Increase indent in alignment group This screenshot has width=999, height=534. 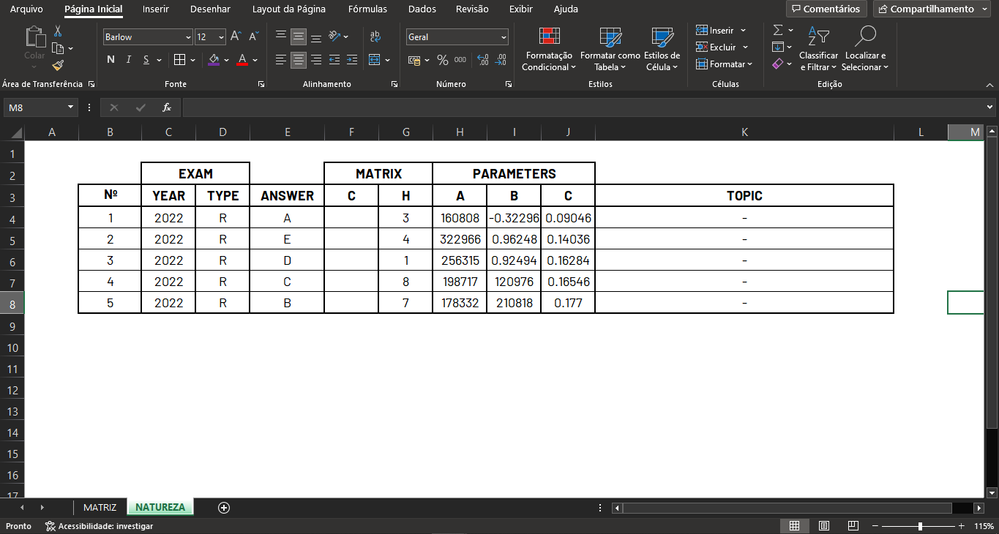pos(352,60)
